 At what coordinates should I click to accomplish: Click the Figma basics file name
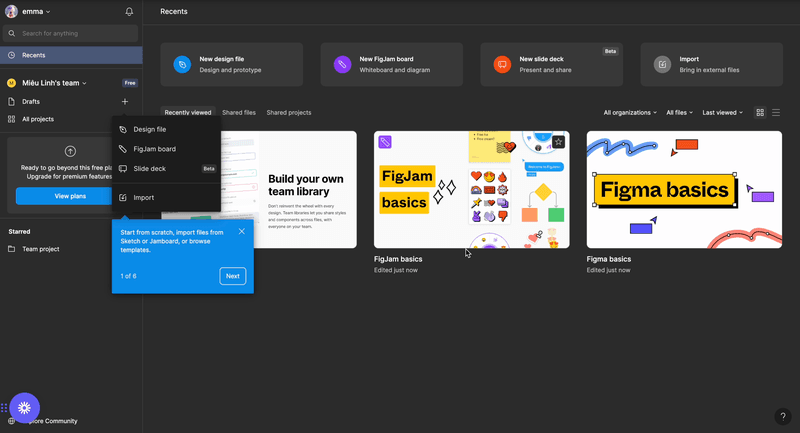click(x=609, y=259)
